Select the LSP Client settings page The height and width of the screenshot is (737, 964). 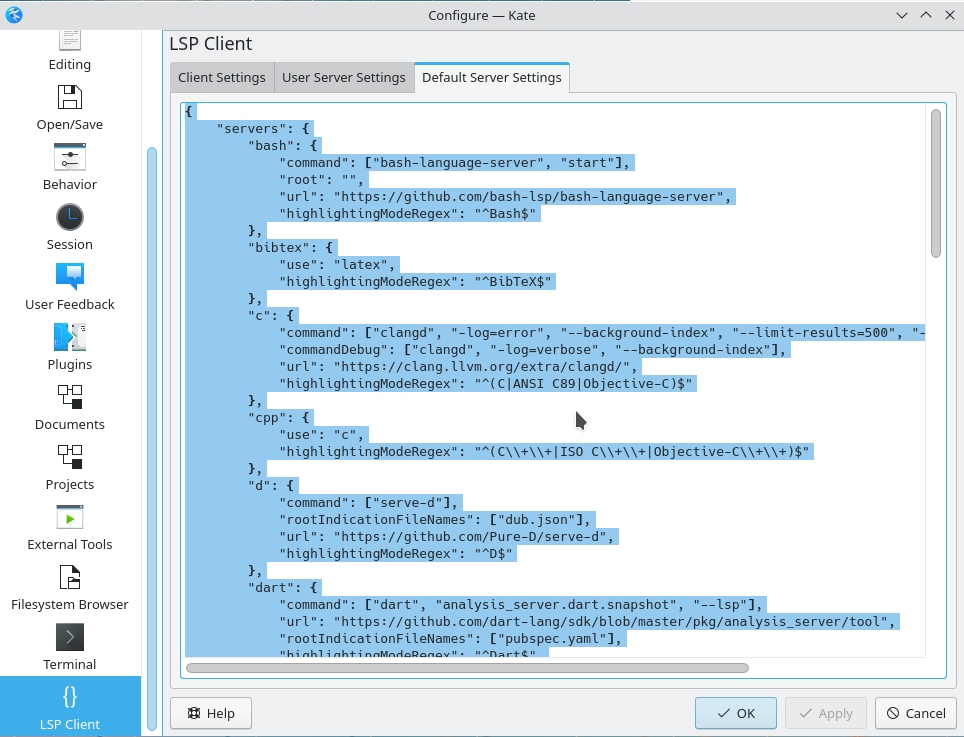tap(69, 706)
